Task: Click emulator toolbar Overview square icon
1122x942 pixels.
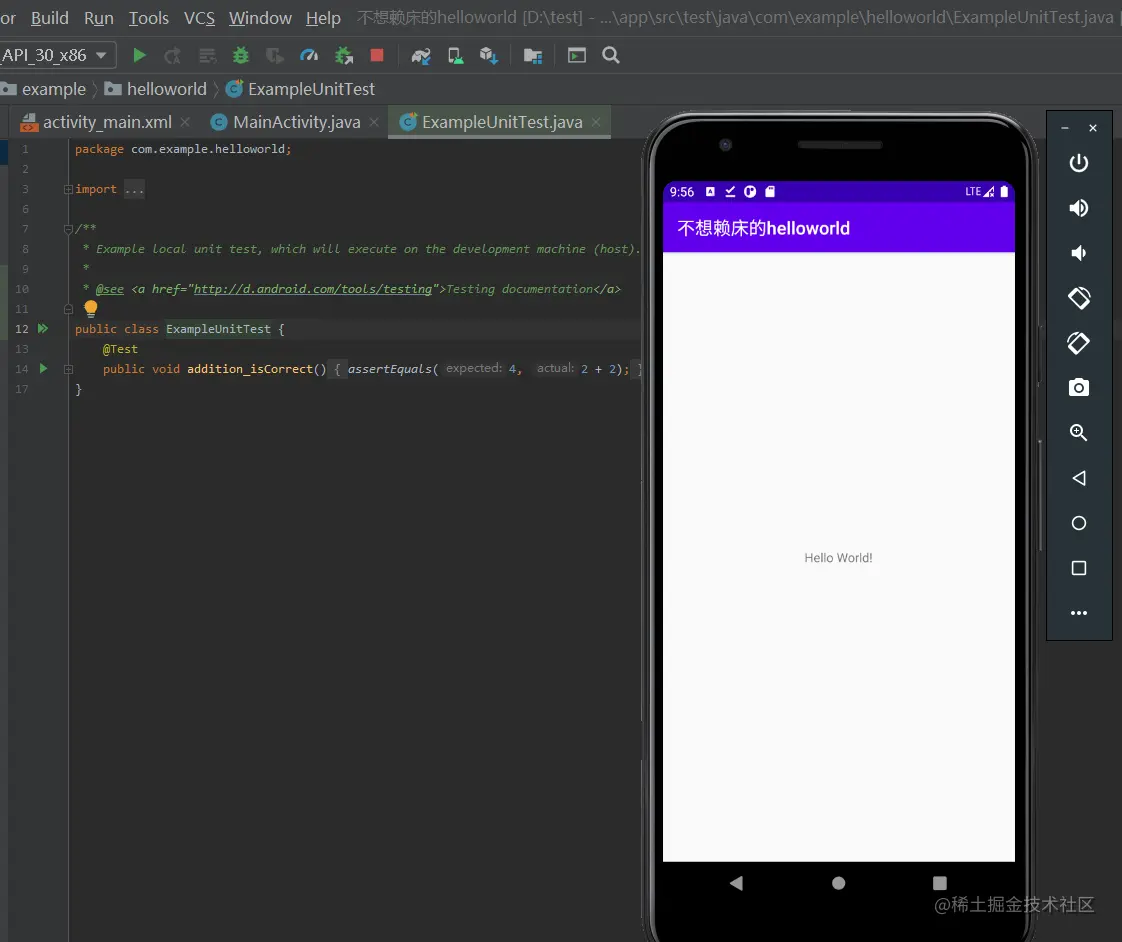Action: (1078, 568)
